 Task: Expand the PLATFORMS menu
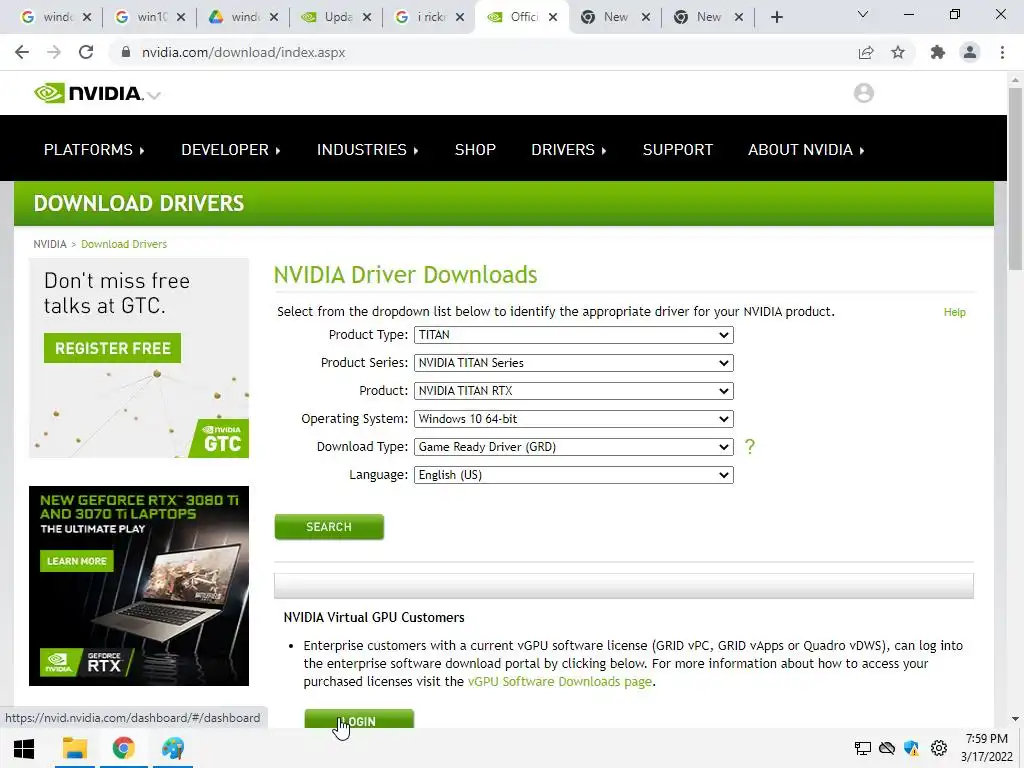(x=94, y=150)
